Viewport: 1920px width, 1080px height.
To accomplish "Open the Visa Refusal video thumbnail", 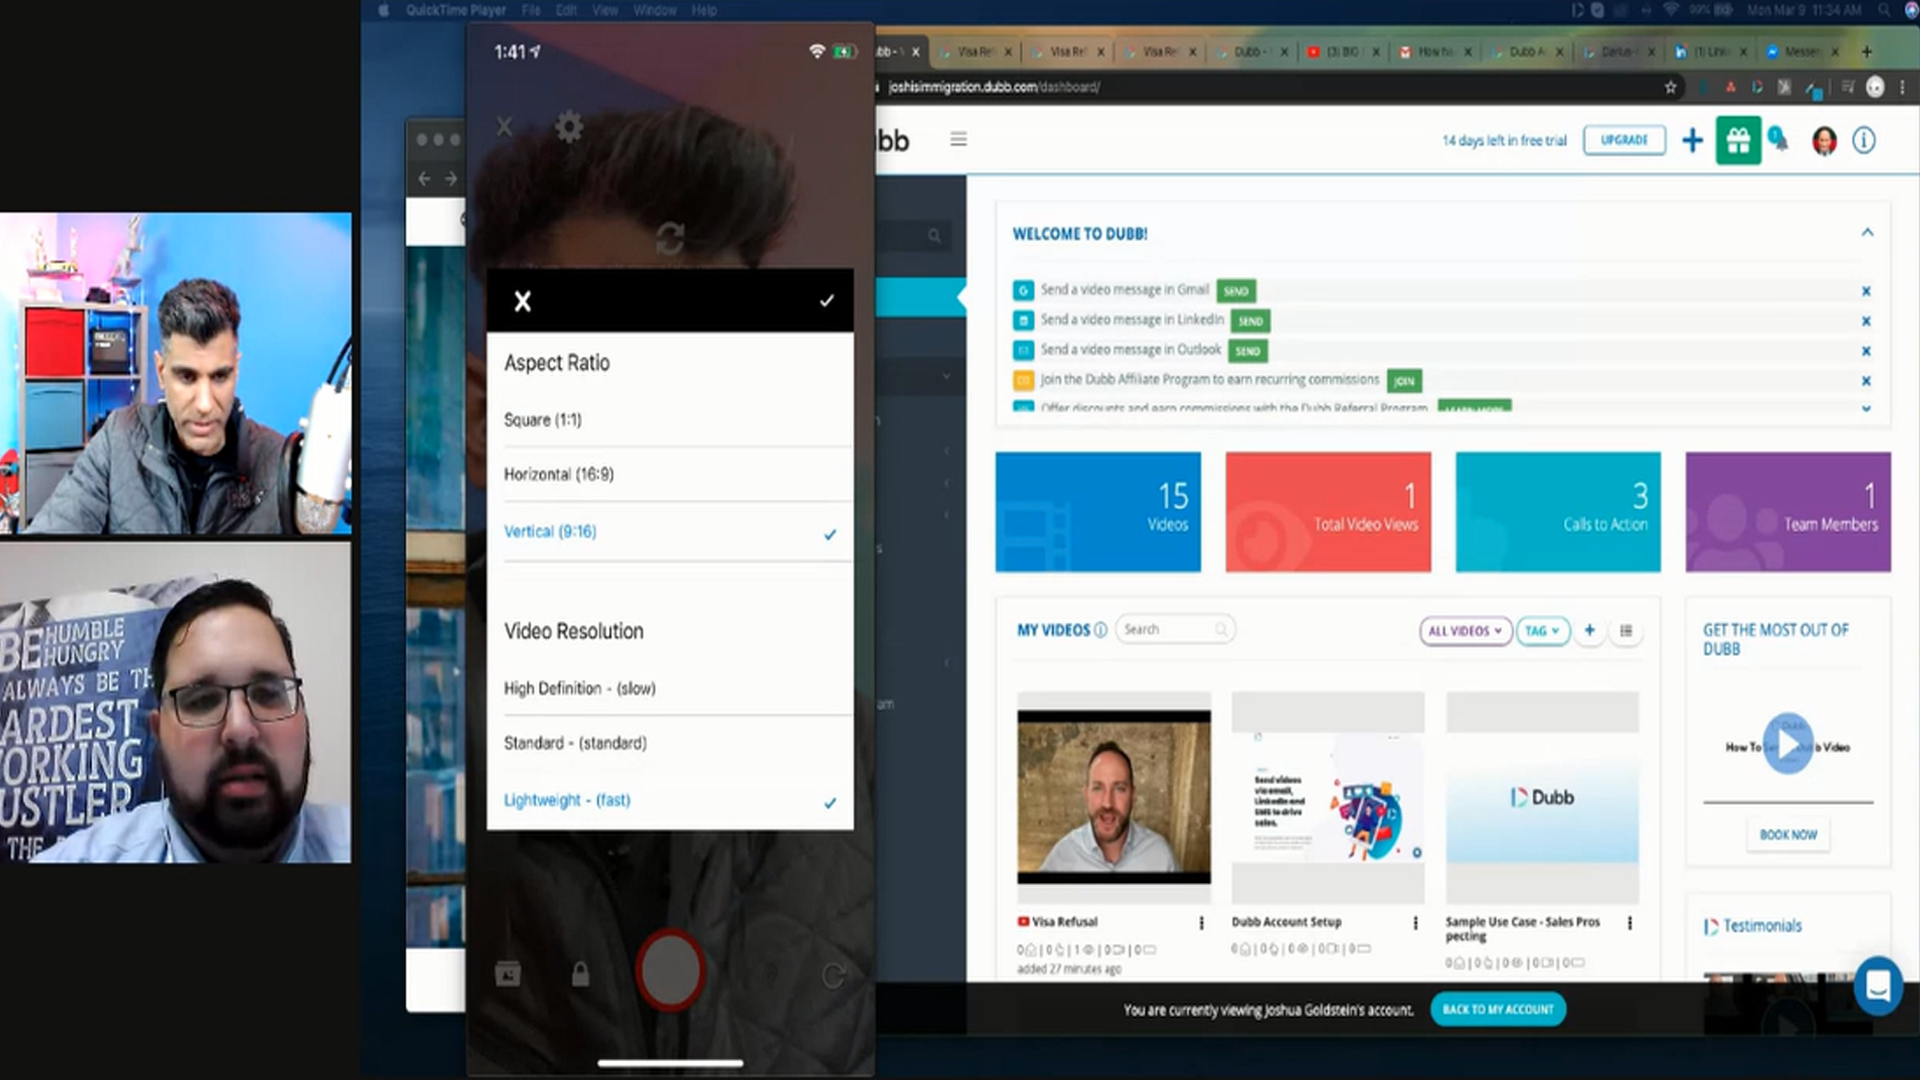I will pyautogui.click(x=1114, y=797).
